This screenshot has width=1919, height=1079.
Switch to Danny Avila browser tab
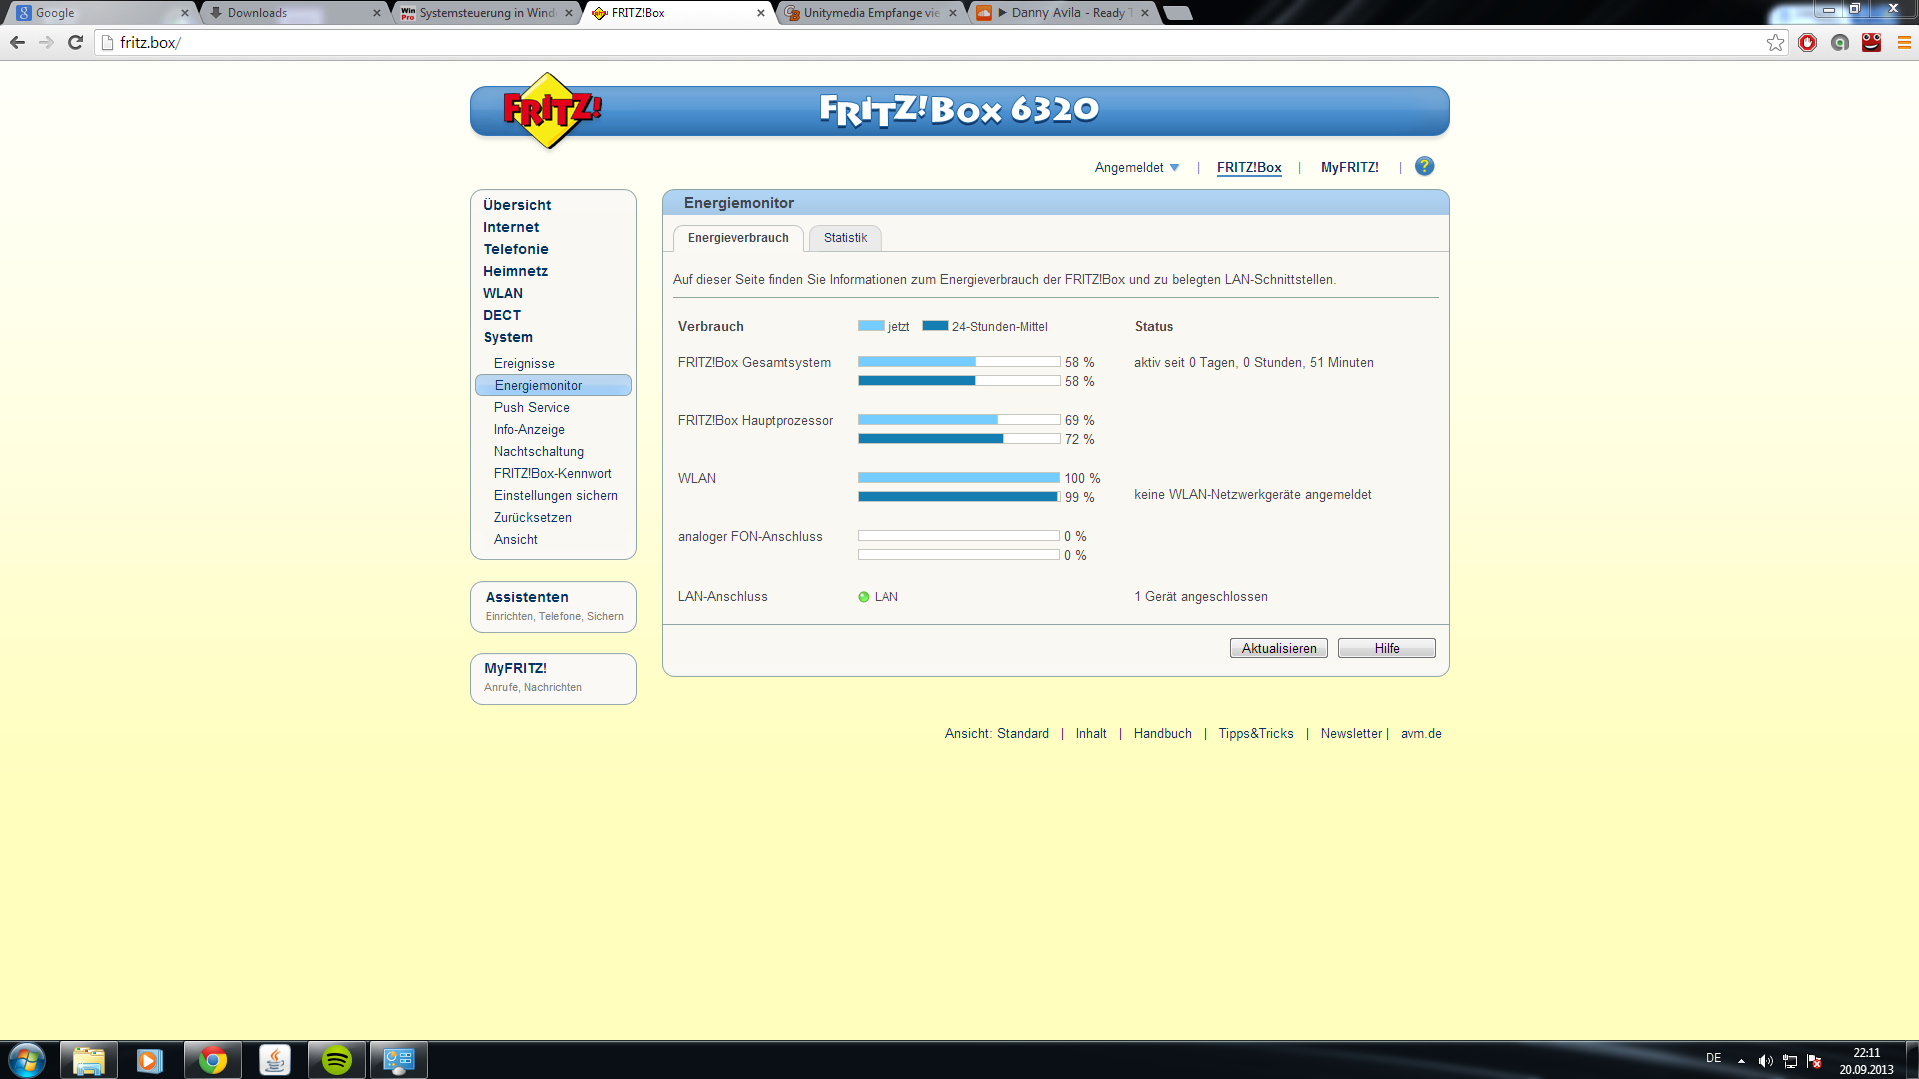coord(1063,13)
